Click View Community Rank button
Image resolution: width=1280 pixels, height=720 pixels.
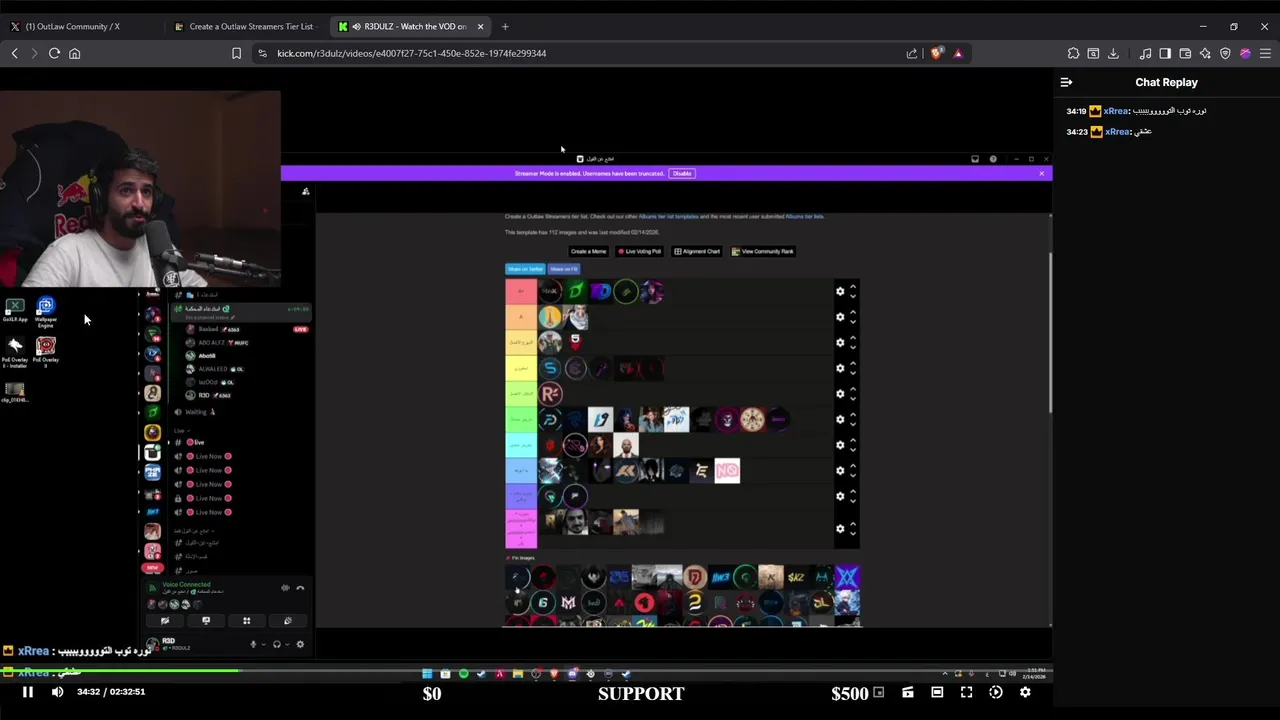(x=763, y=252)
